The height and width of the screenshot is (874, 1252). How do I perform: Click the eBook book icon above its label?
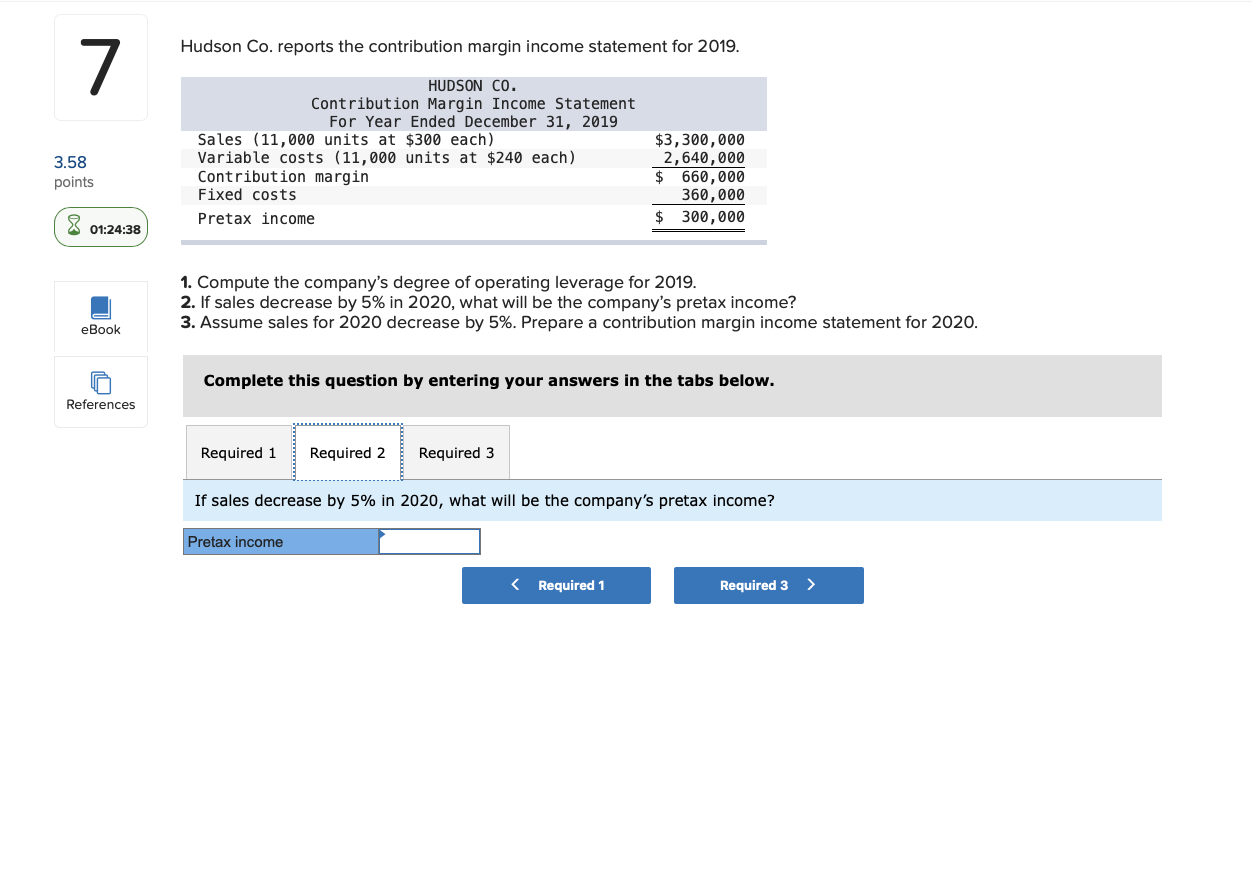point(100,307)
